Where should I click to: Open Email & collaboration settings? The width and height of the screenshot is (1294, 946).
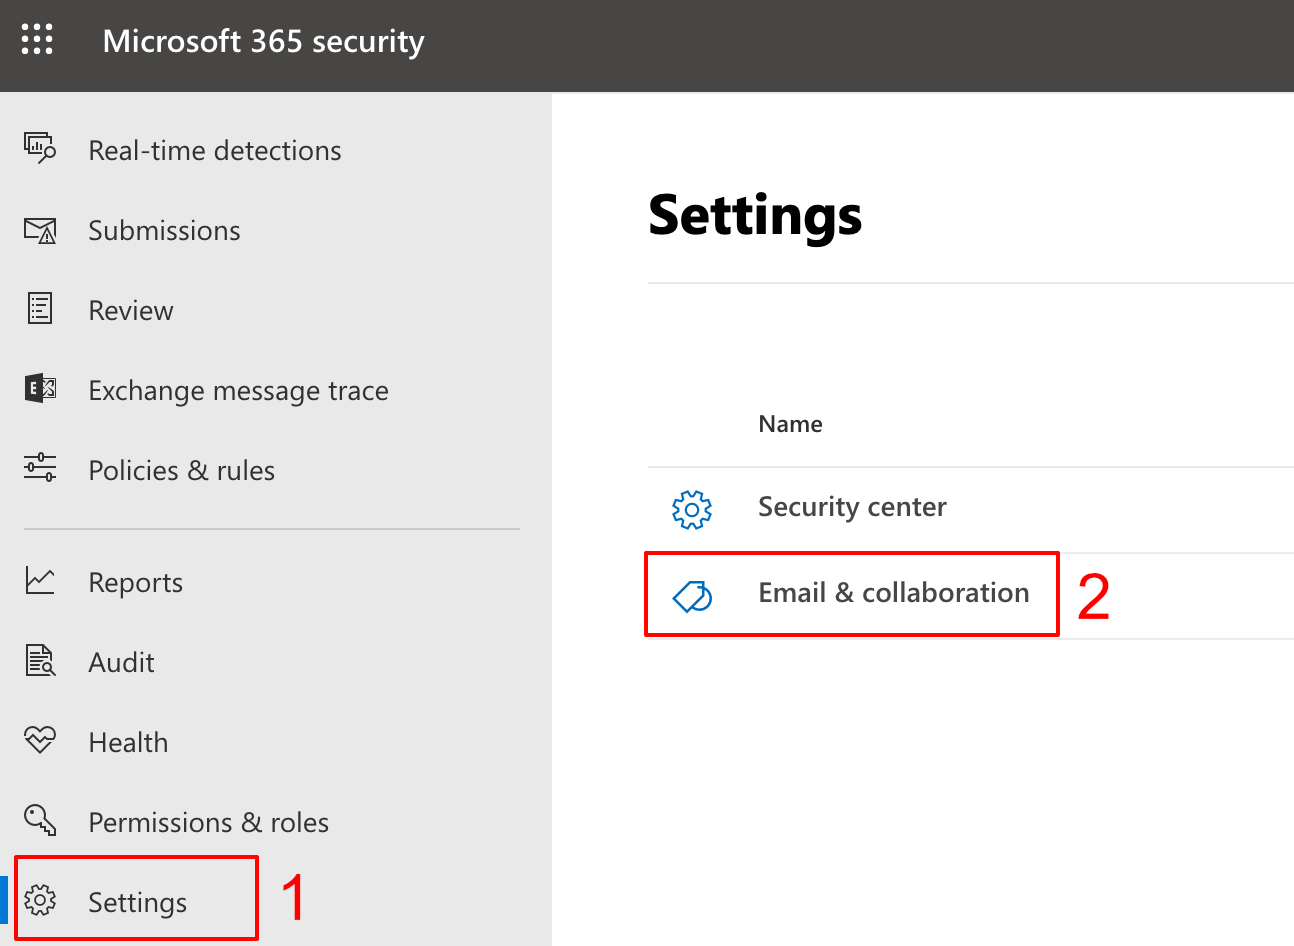pos(970,596)
